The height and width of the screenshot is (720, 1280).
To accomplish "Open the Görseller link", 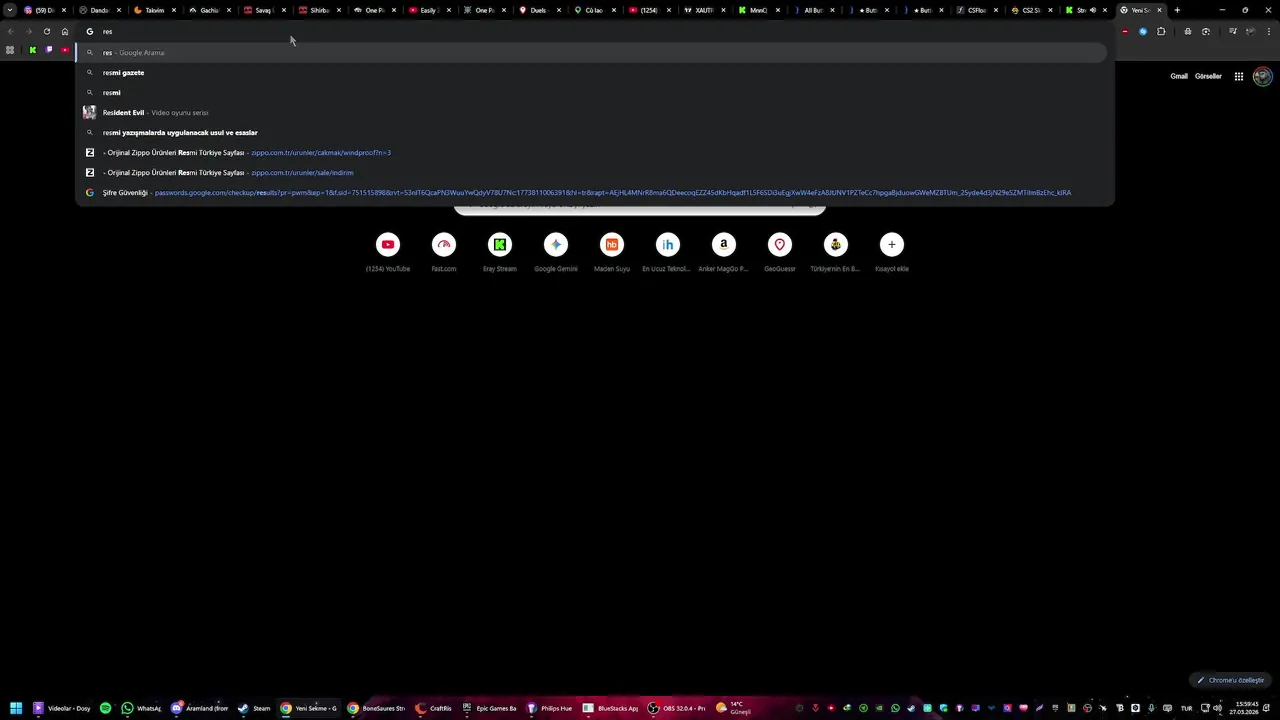I will [x=1208, y=76].
